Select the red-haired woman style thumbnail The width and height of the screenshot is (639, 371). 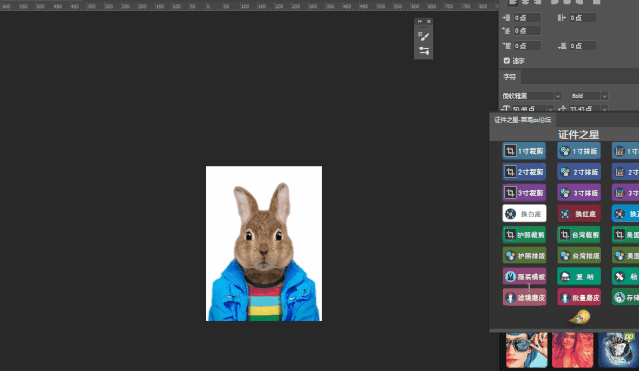[x=573, y=350]
